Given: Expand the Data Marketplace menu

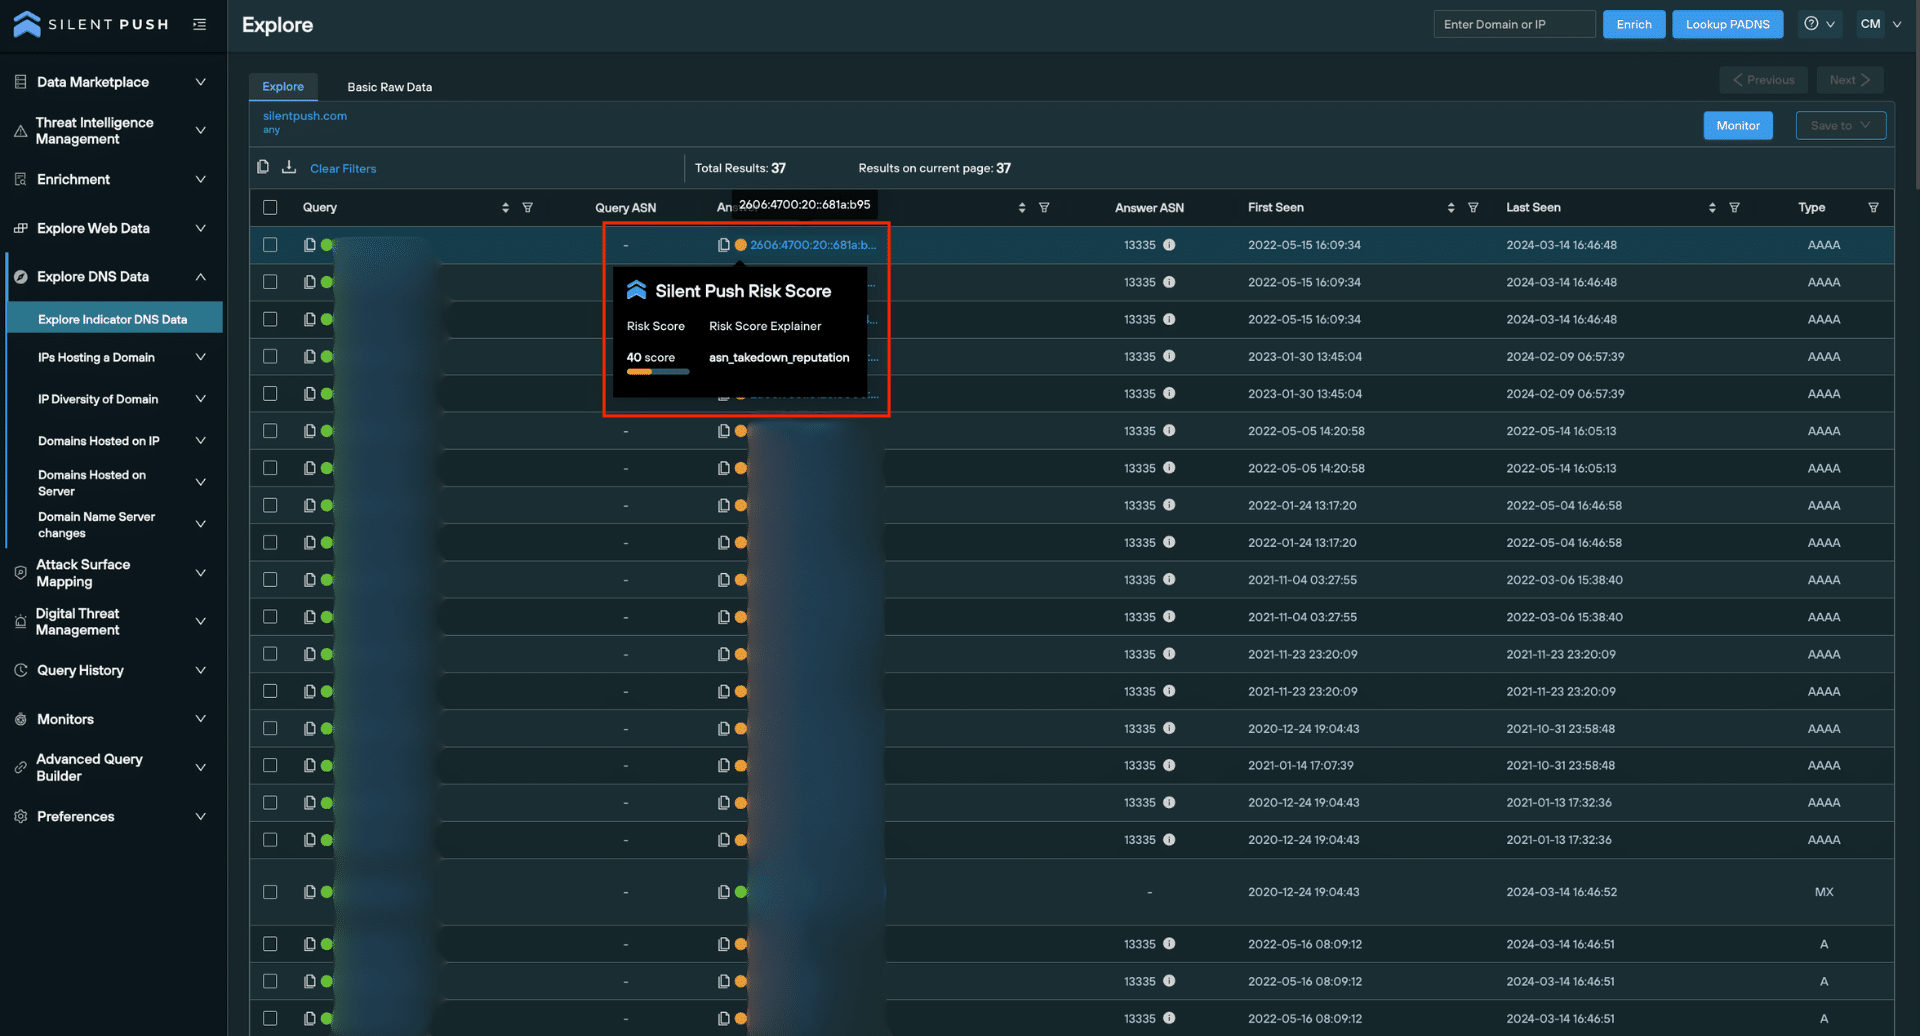Looking at the screenshot, I should [200, 82].
